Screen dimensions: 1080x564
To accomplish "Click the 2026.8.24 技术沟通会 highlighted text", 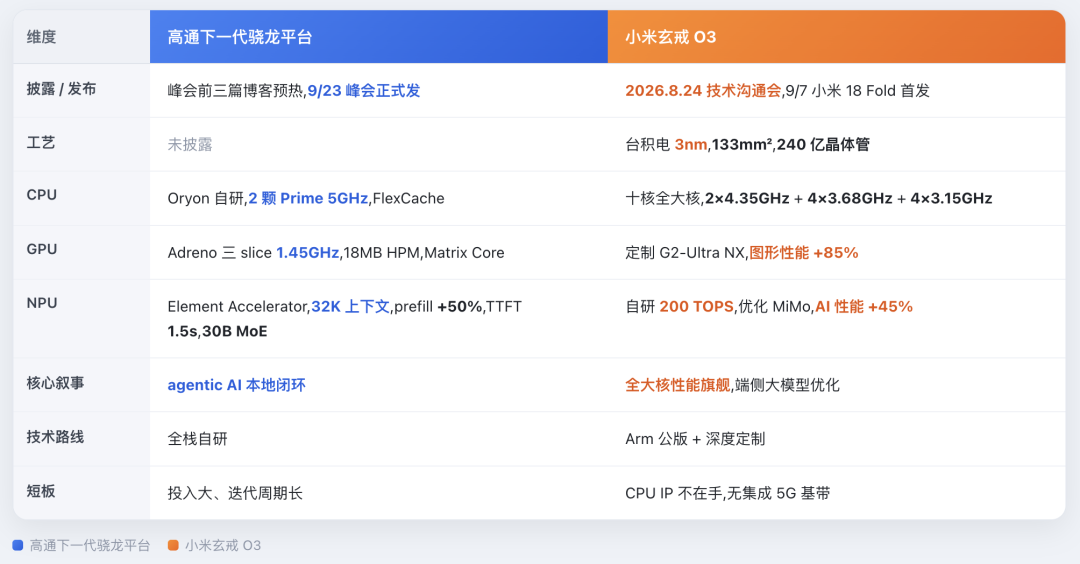I will coord(703,91).
